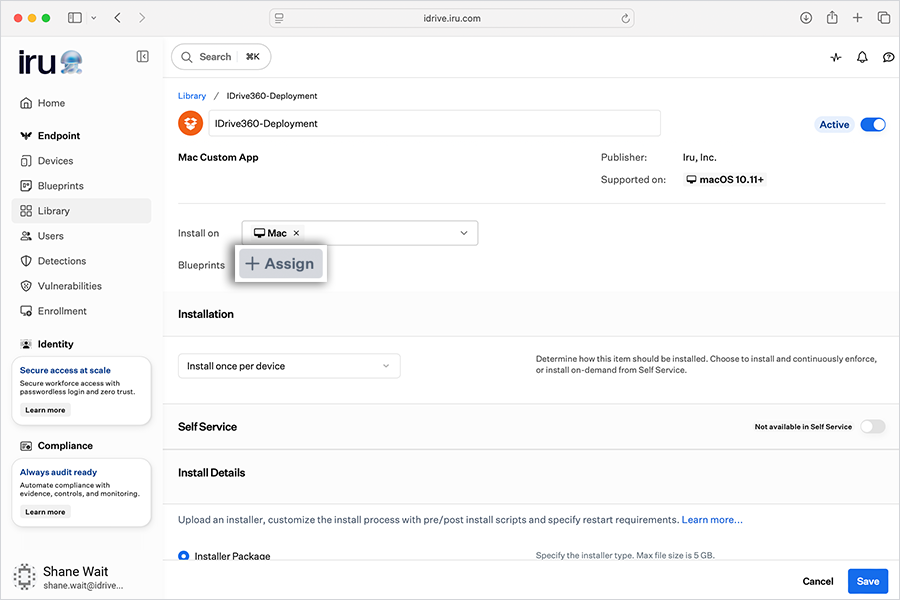Image resolution: width=900 pixels, height=600 pixels.
Task: Click the Installation section heading
Action: click(x=205, y=314)
